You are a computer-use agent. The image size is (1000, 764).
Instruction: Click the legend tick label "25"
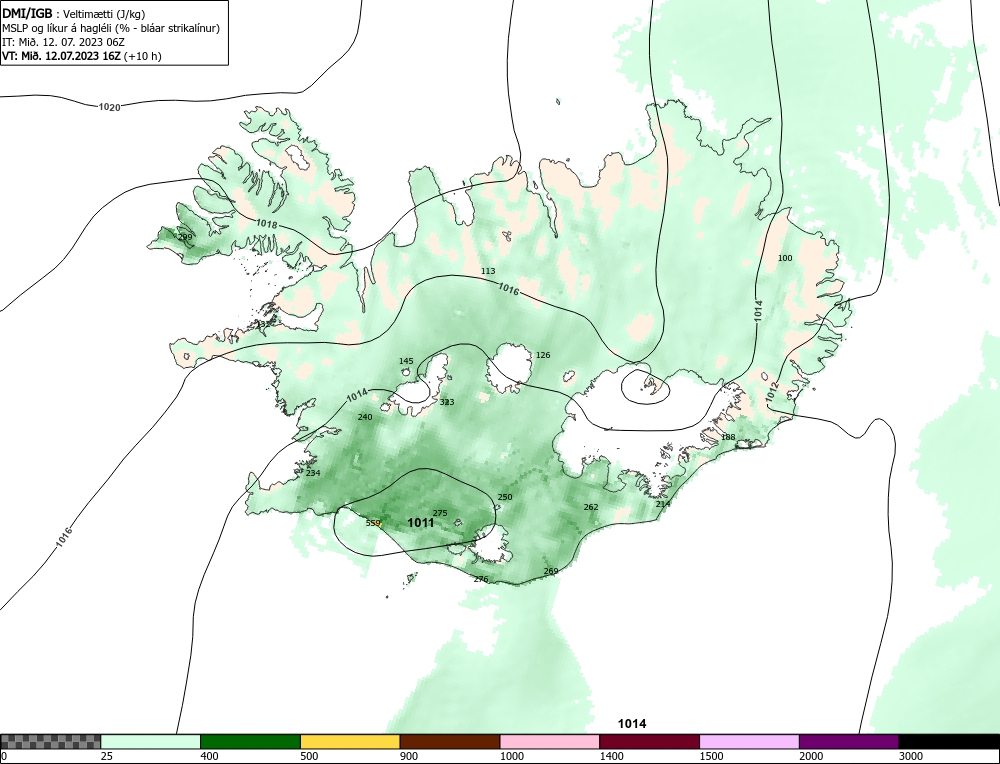click(x=107, y=756)
